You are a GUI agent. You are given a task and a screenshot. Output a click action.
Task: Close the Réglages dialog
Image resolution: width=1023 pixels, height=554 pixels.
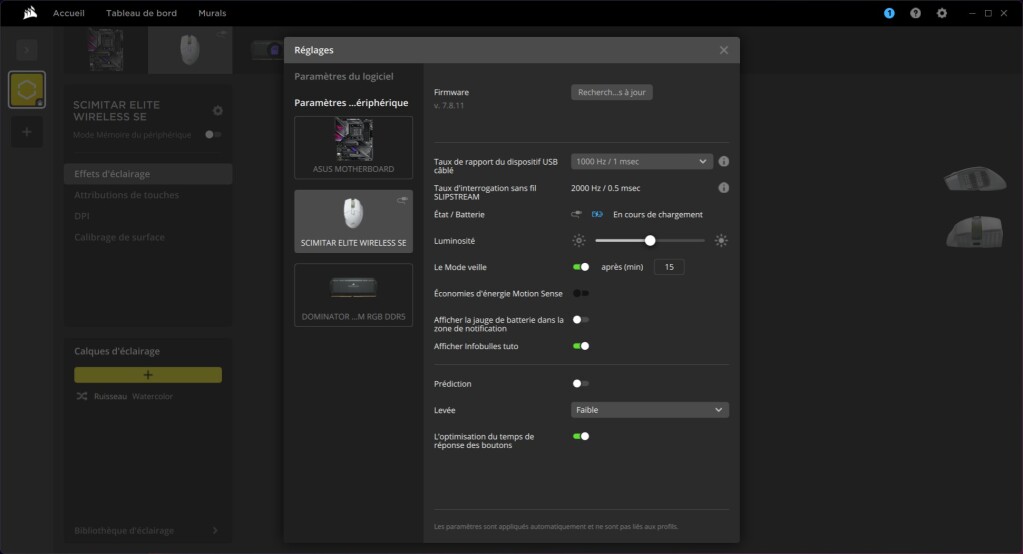[x=724, y=50]
